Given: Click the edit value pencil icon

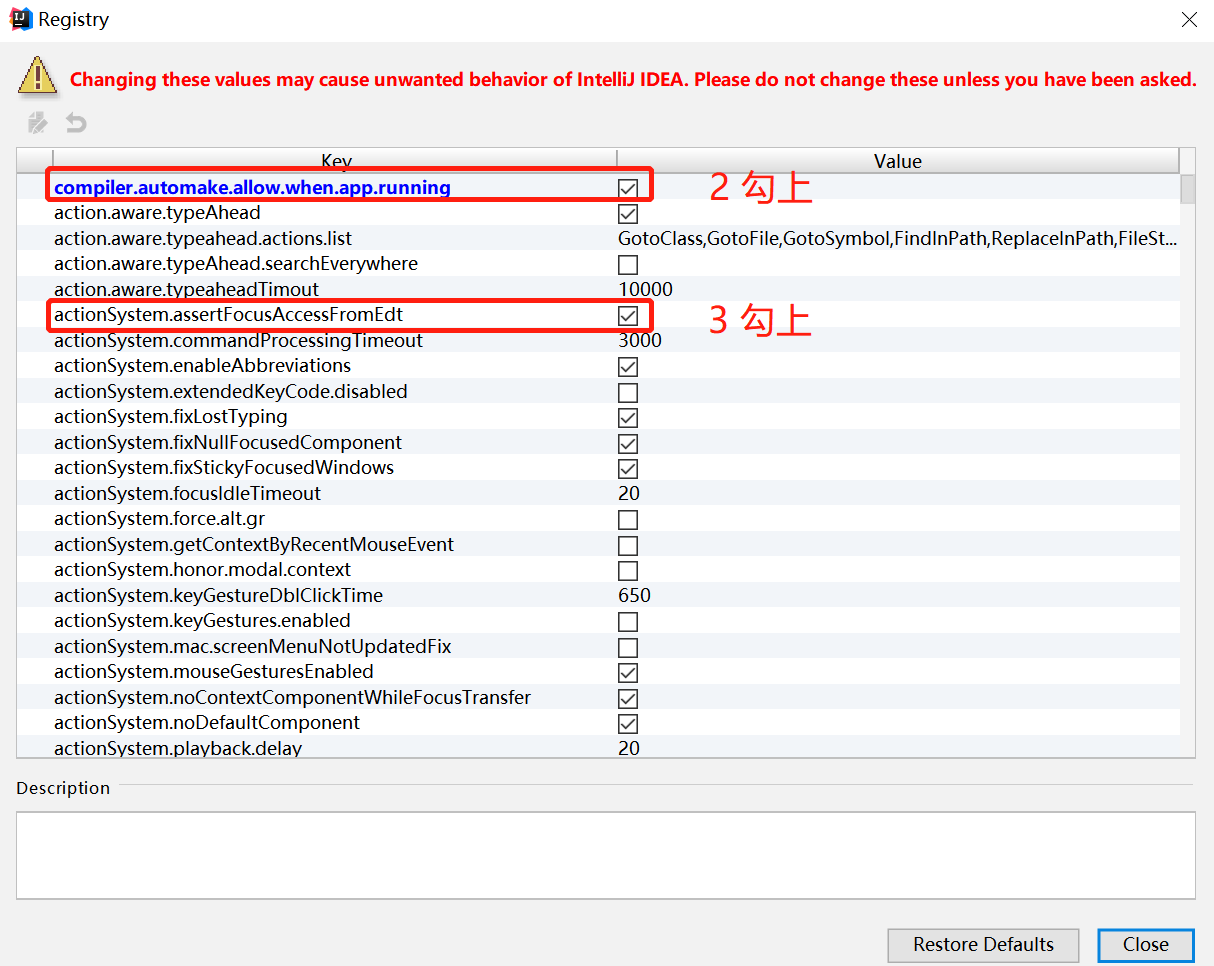Looking at the screenshot, I should pos(38,123).
